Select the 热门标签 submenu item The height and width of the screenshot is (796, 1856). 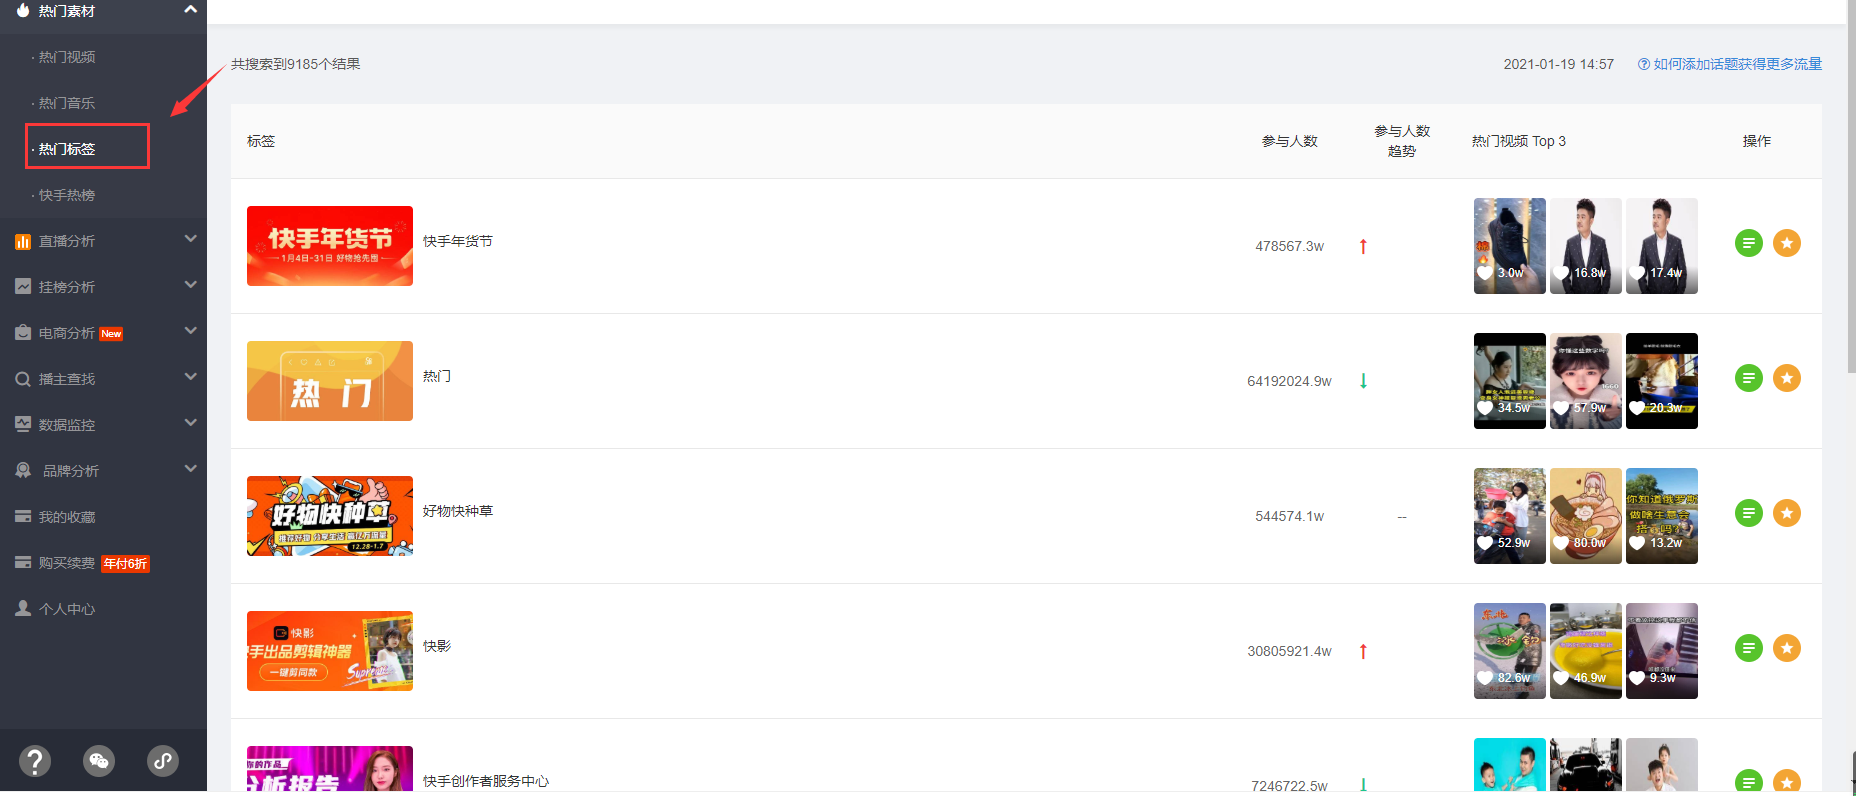pos(67,149)
